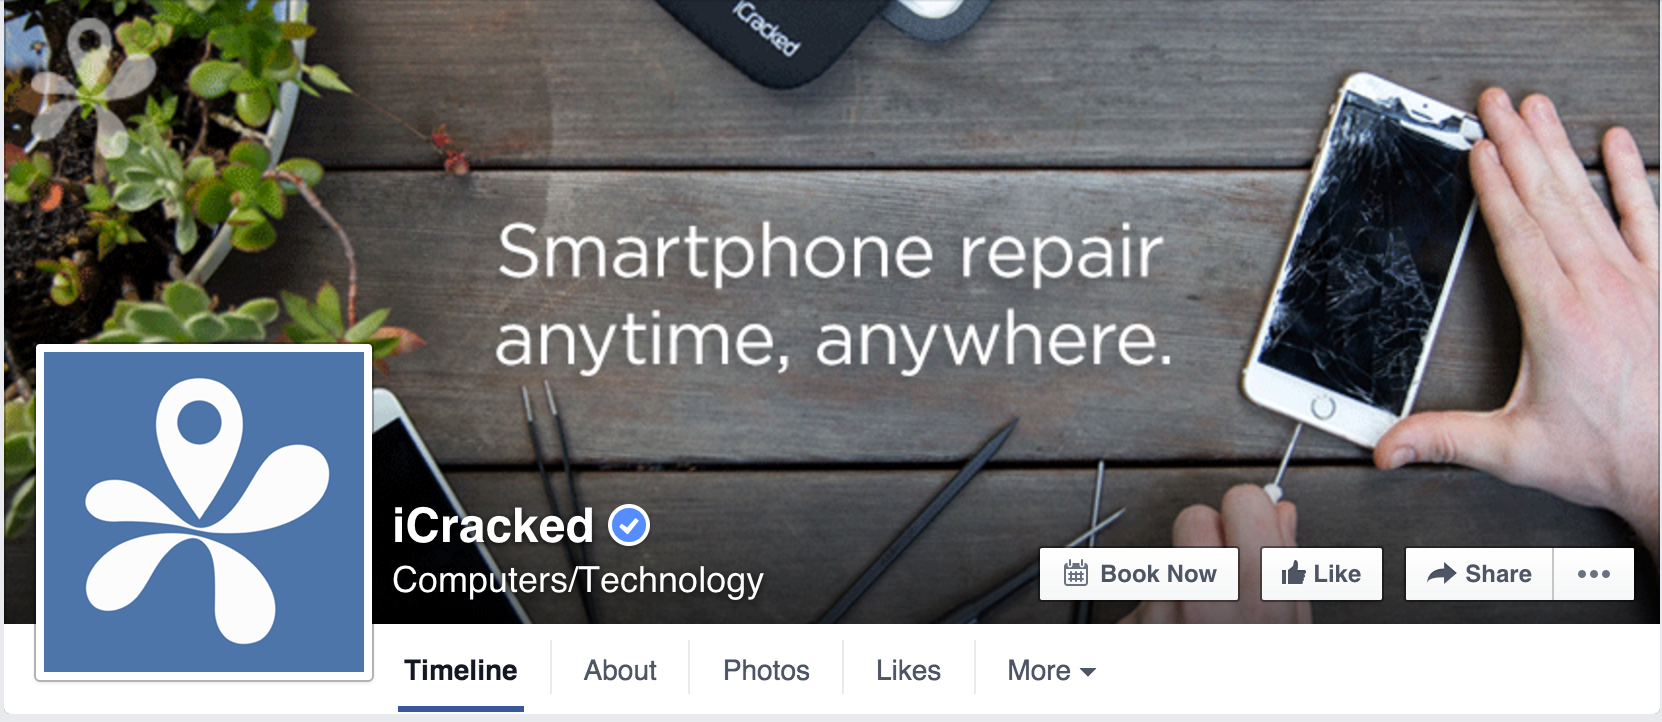Open the Likes tab
This screenshot has width=1662, height=722.
(x=908, y=670)
